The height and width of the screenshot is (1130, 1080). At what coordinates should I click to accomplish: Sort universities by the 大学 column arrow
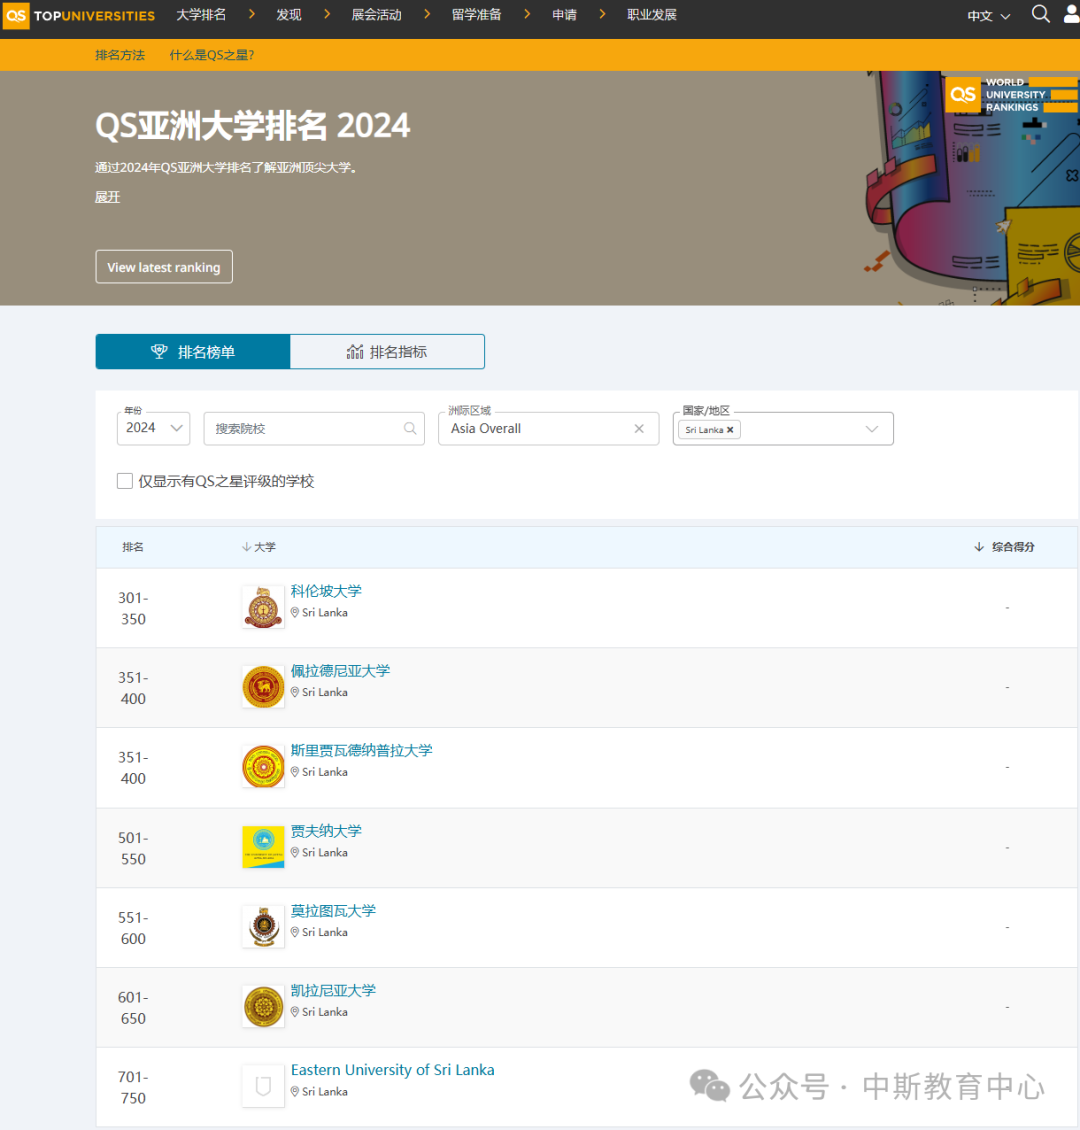(246, 547)
